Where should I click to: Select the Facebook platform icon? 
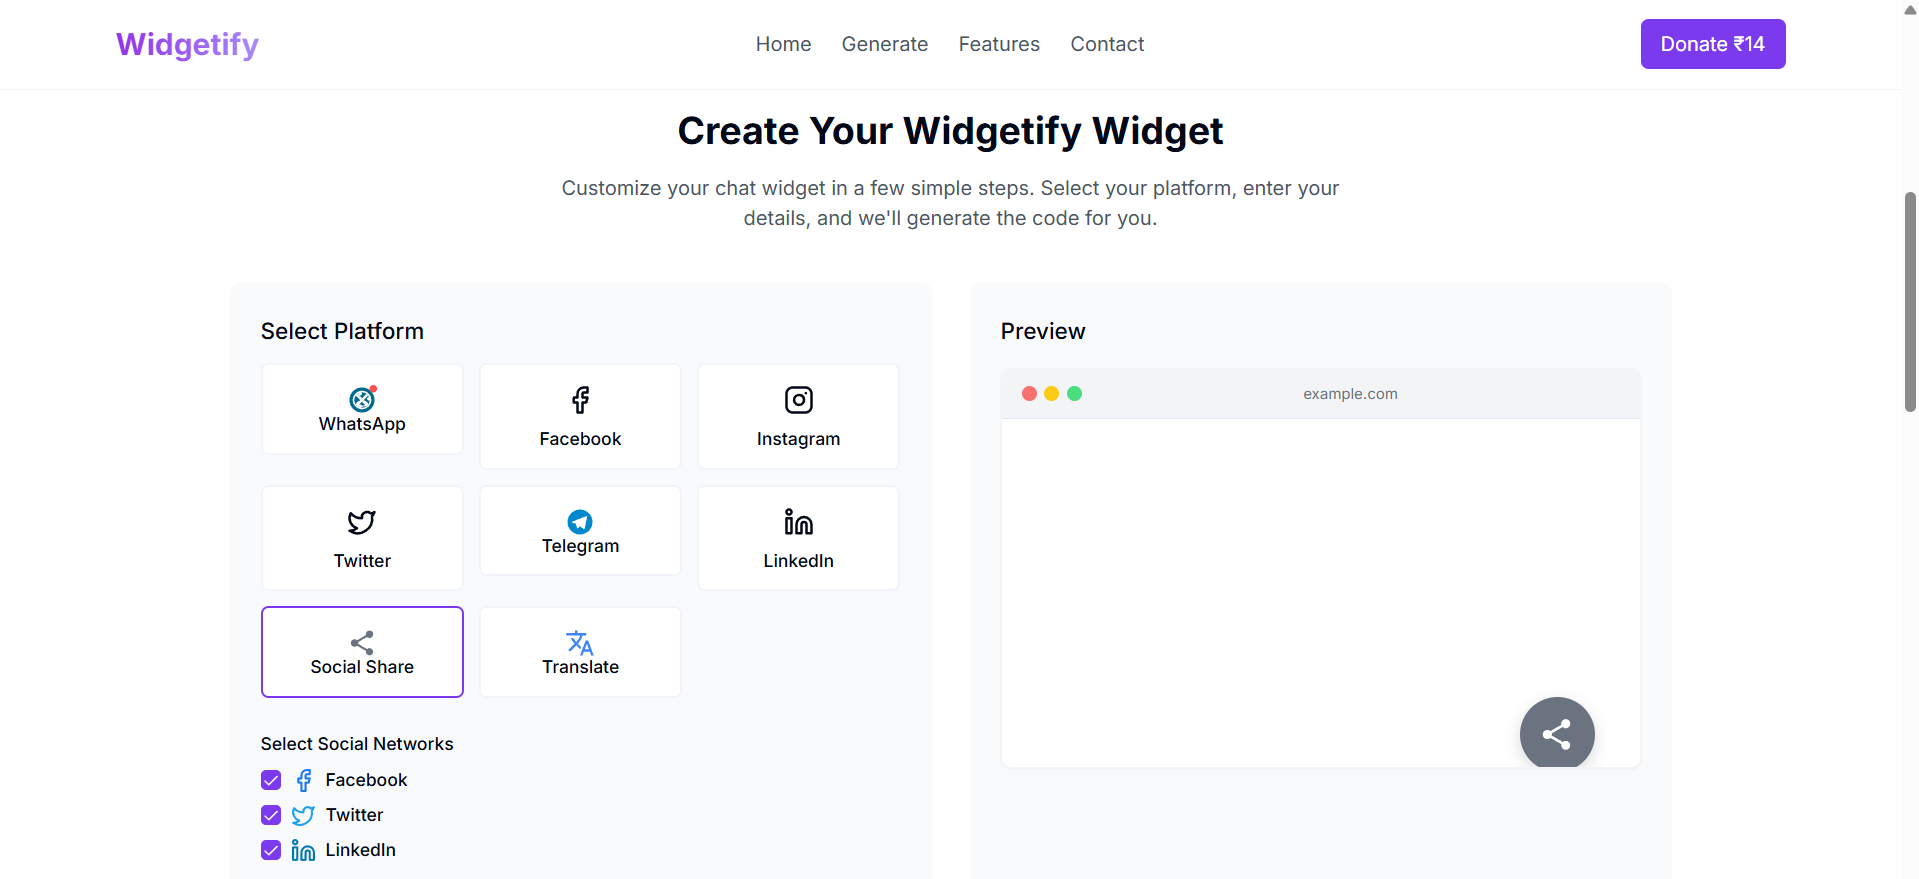point(580,400)
